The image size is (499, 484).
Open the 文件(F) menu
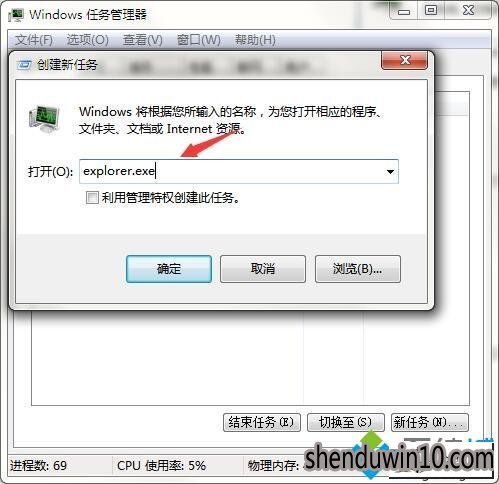[34, 40]
